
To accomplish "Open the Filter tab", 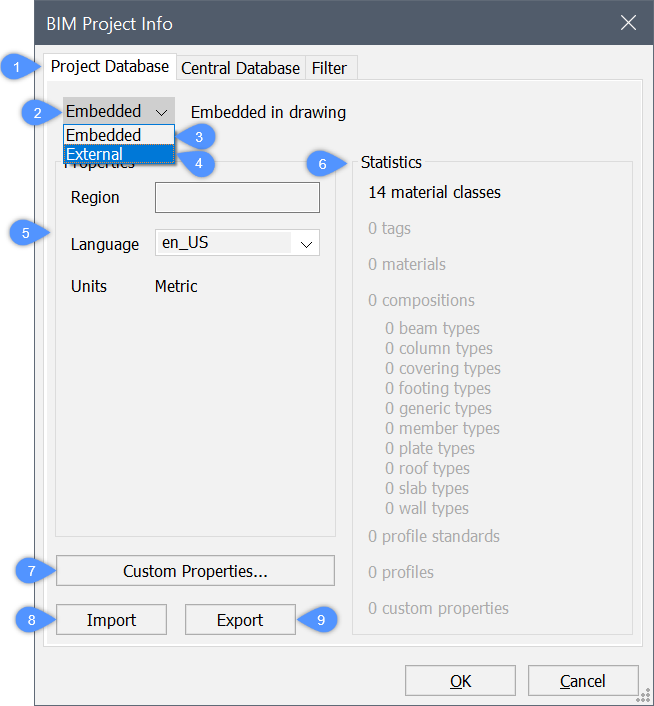I will coord(329,68).
